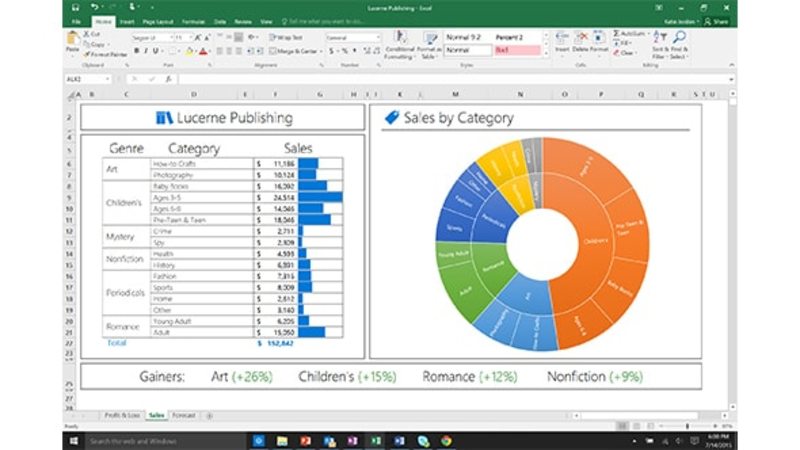Switch to Page Break Preview in status bar
This screenshot has width=800, height=450.
[651, 426]
